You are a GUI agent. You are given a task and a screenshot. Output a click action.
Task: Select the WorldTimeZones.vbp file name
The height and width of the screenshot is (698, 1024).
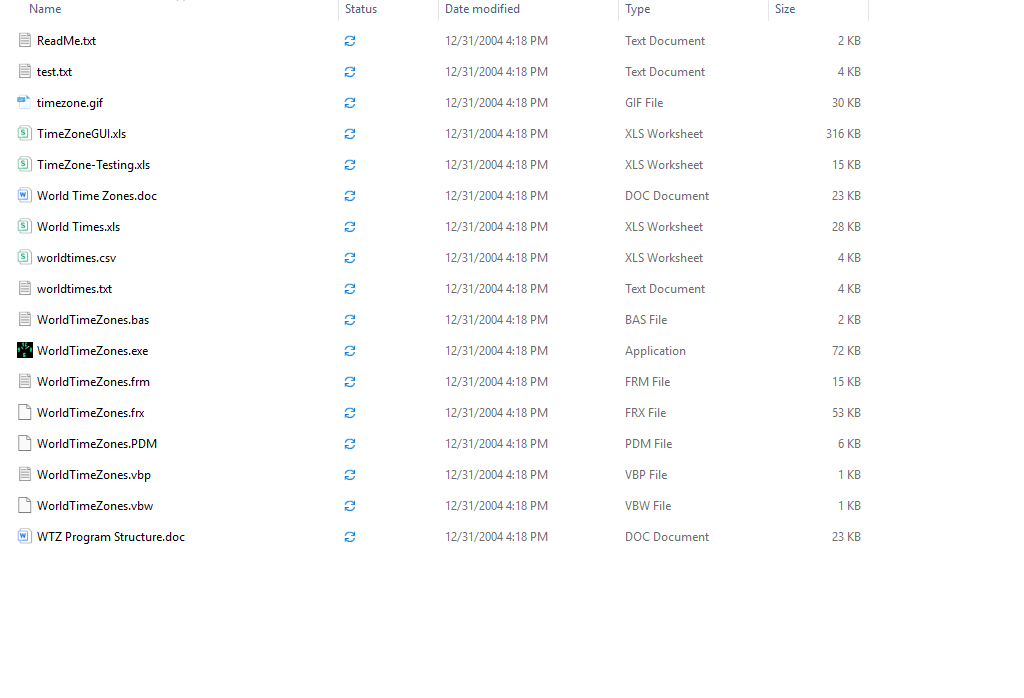tap(94, 475)
